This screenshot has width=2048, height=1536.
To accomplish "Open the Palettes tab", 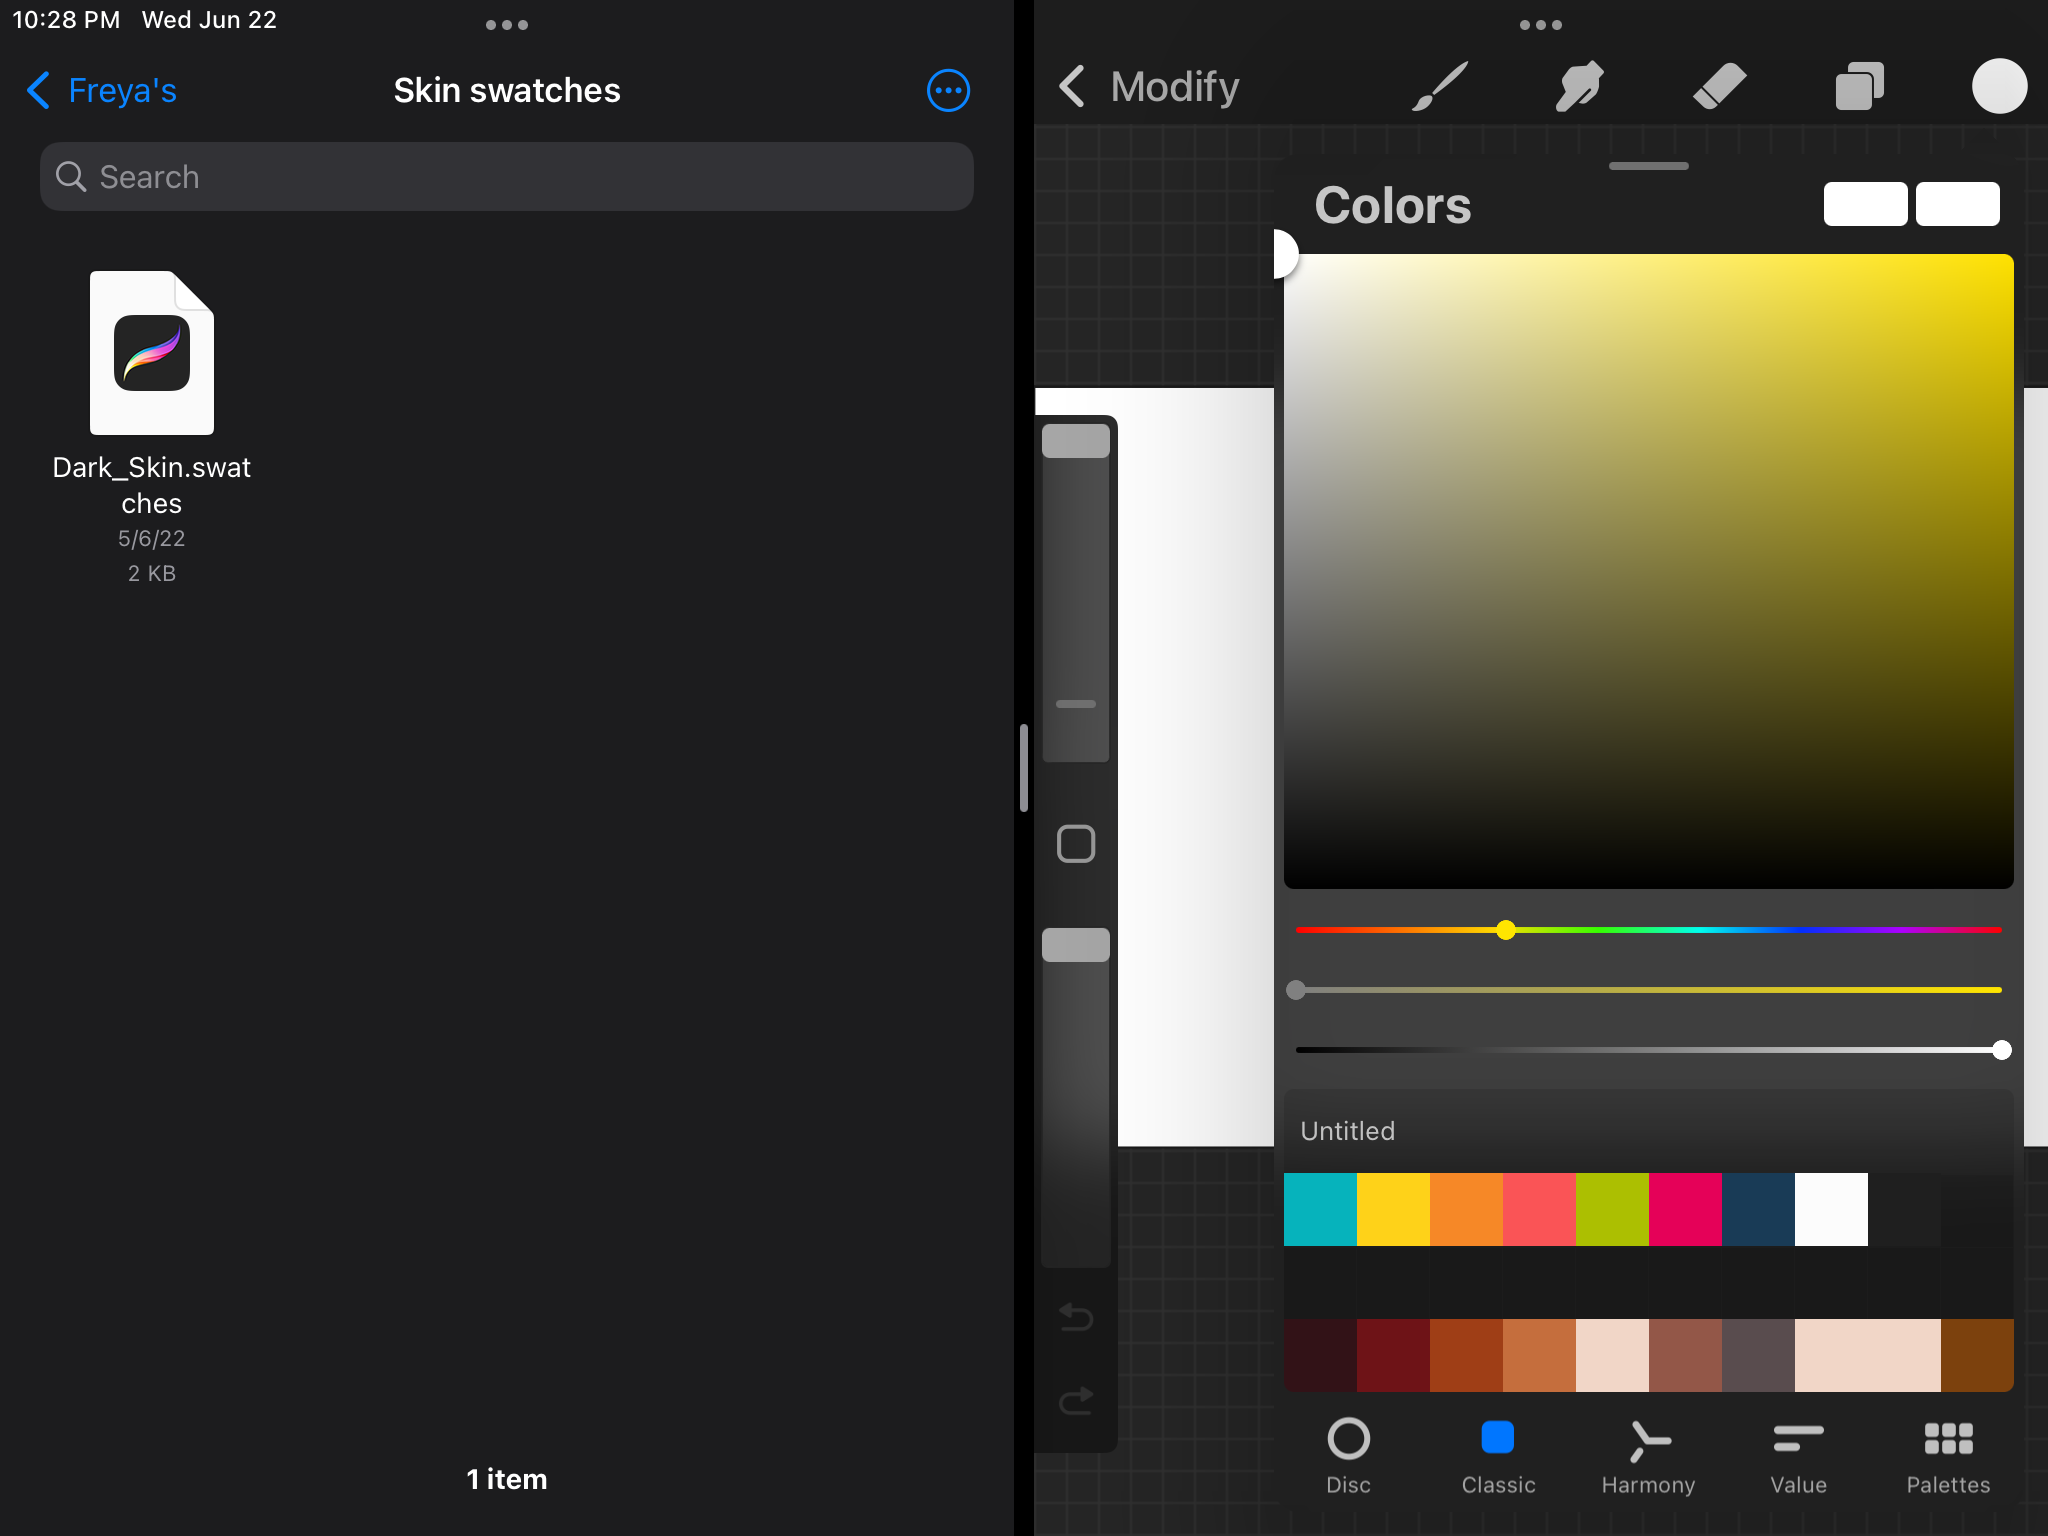I will point(1947,1455).
